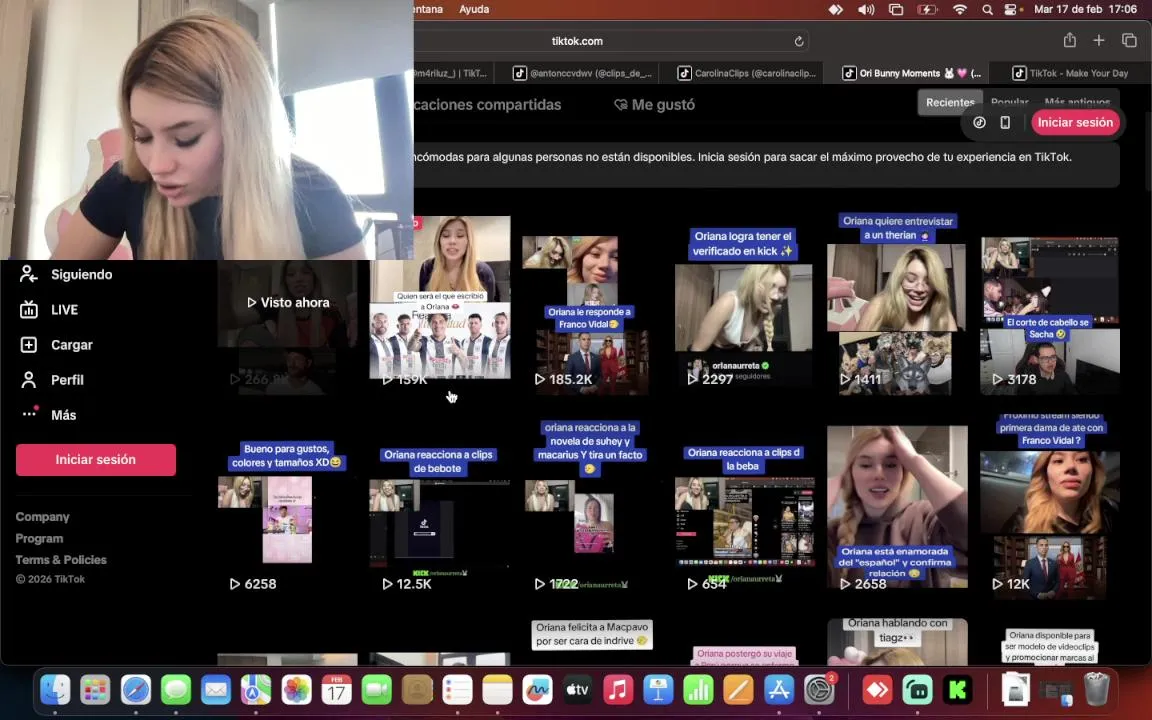Open the Siguiendo icon in TikTok sidebar
This screenshot has width=1152, height=720.
click(29, 274)
